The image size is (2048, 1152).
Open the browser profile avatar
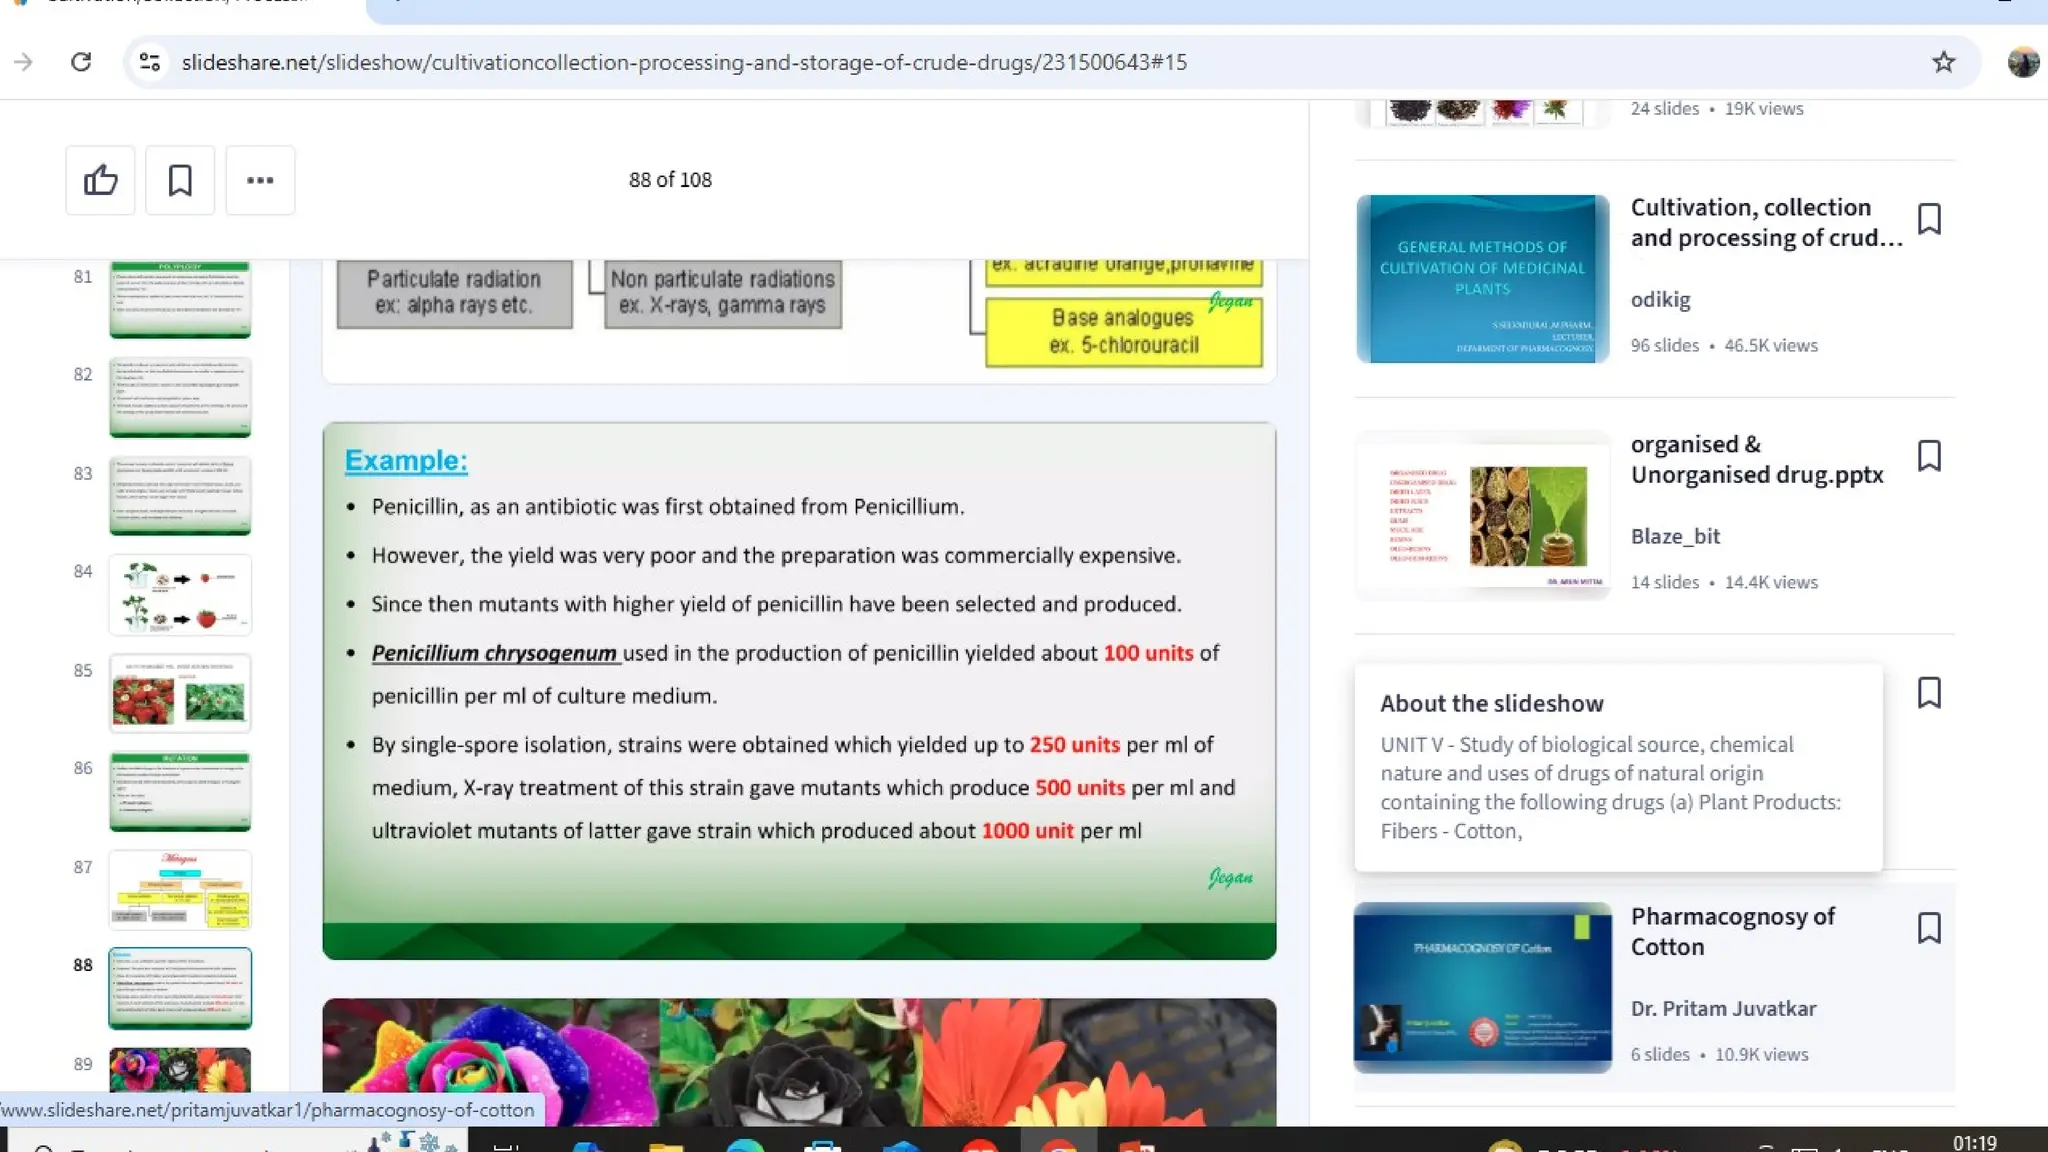coord(2023,62)
